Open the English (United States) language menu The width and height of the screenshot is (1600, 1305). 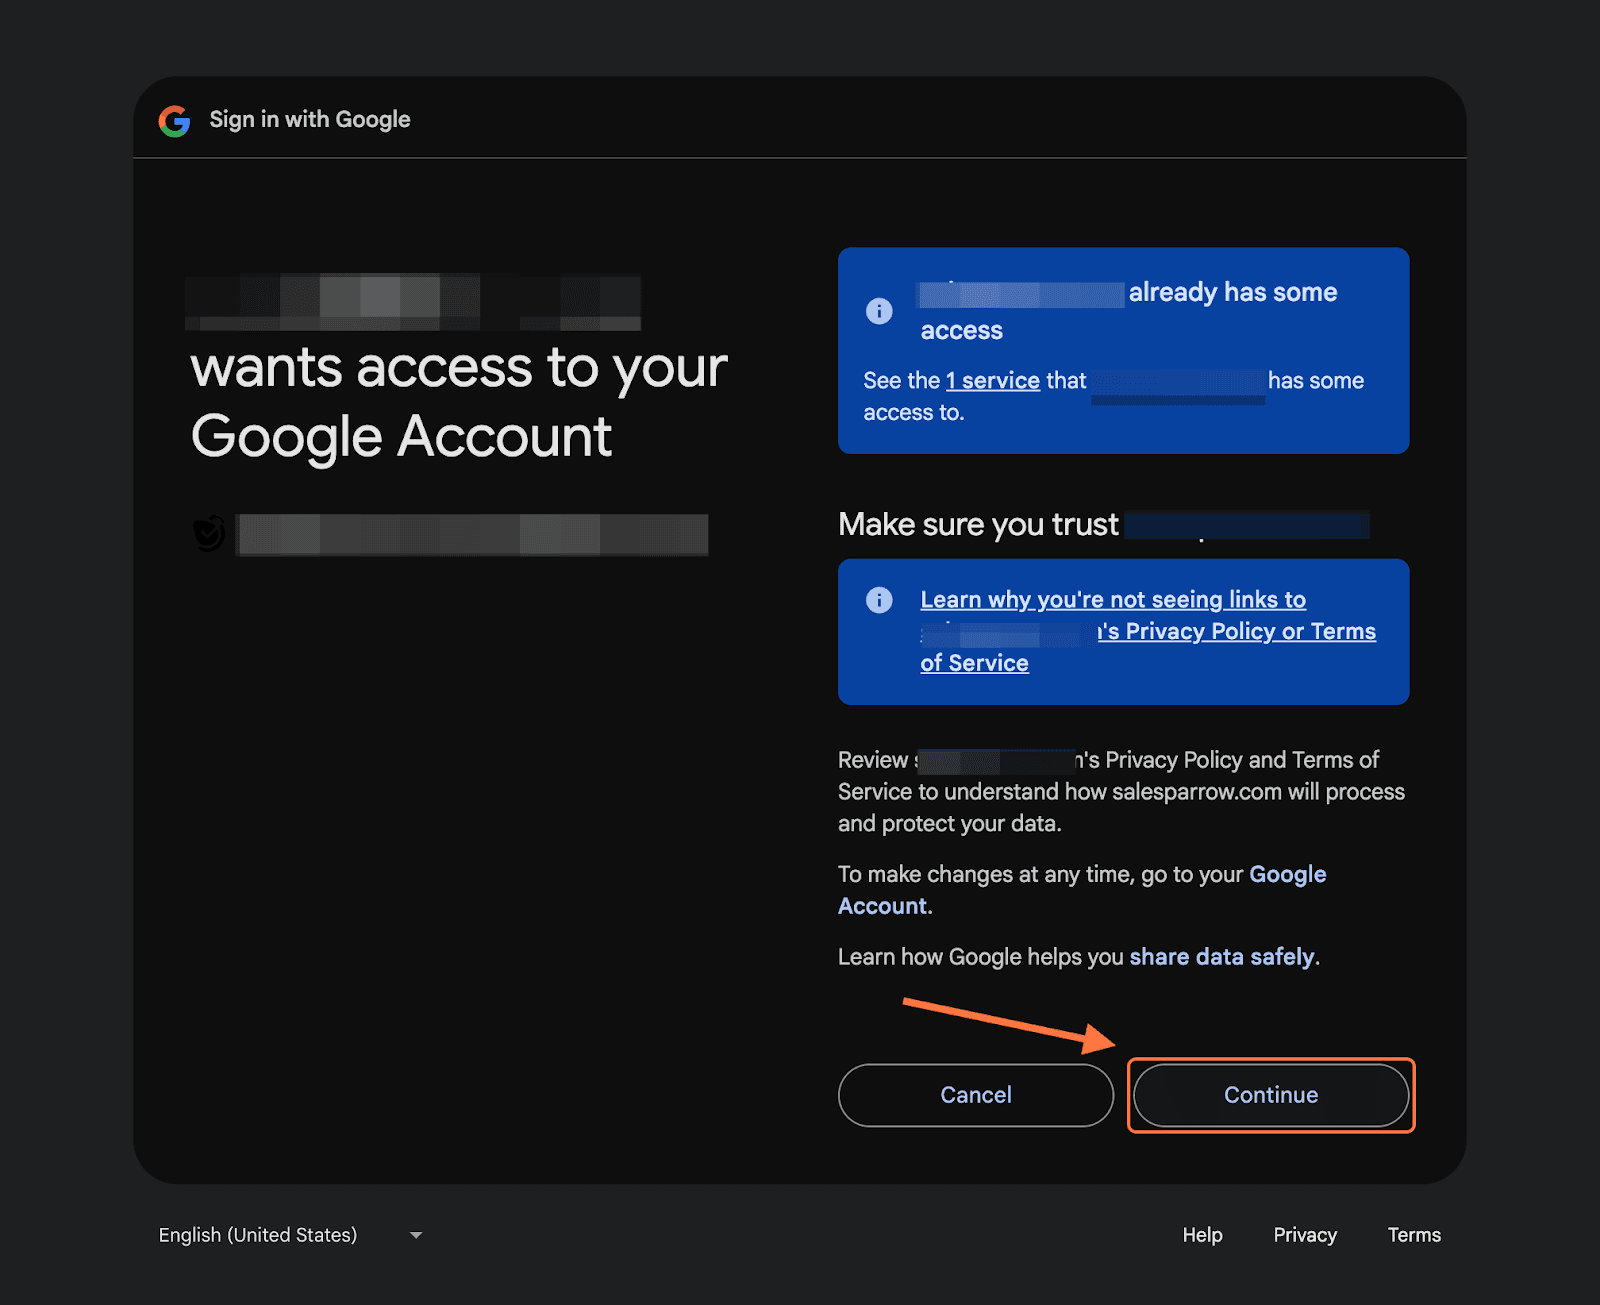258,1235
